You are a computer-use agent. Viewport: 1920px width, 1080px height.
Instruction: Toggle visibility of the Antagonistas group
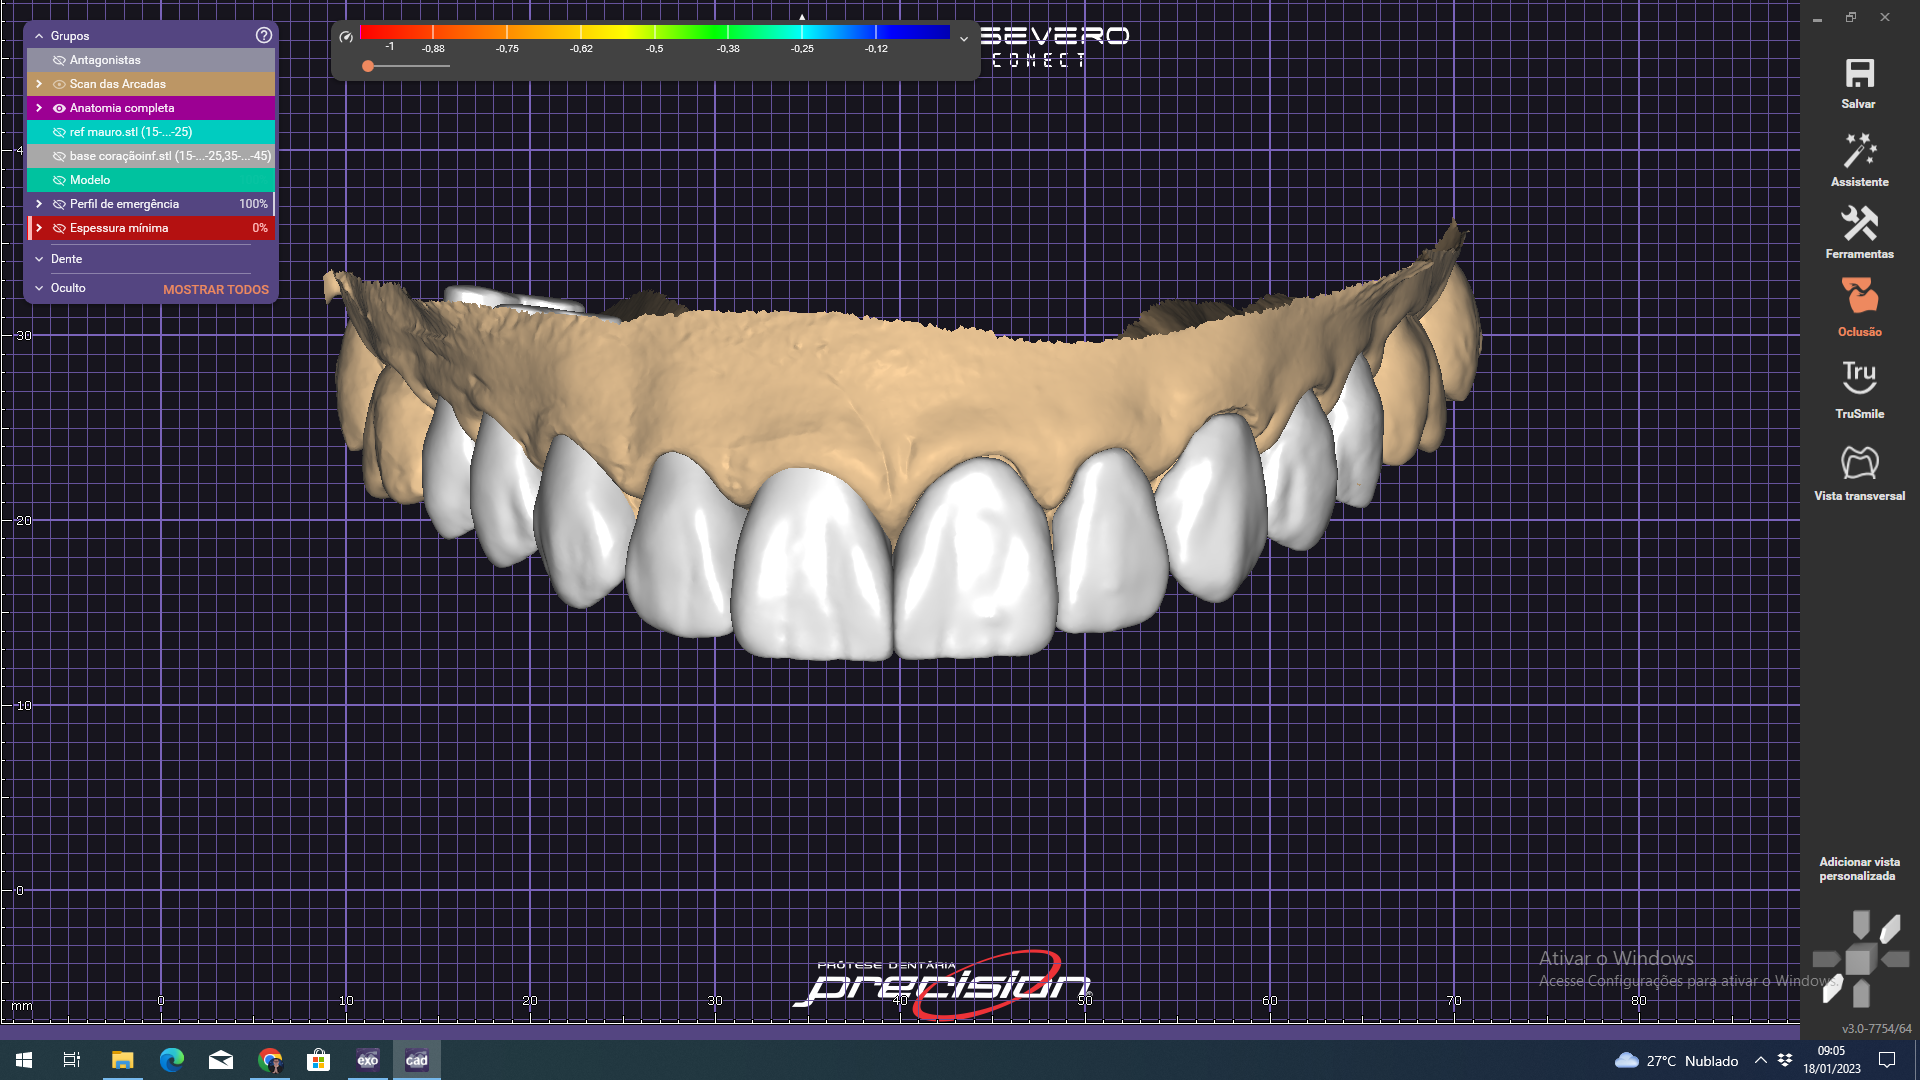coord(59,60)
